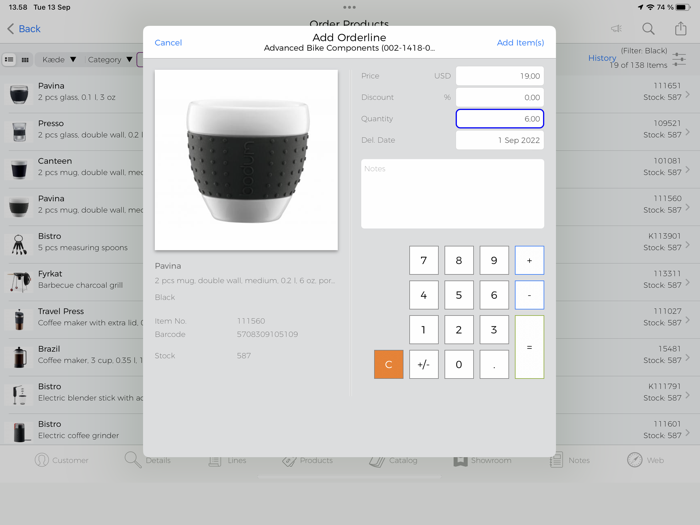Open Customer tab
This screenshot has height=525, width=700.
point(61,460)
